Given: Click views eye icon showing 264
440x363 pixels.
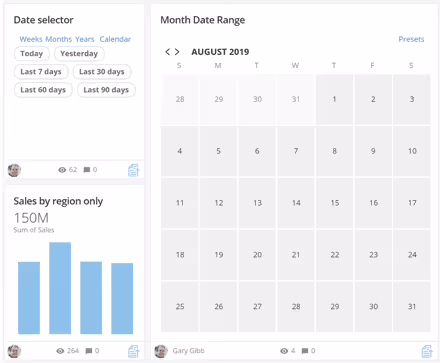Looking at the screenshot, I should click(60, 351).
